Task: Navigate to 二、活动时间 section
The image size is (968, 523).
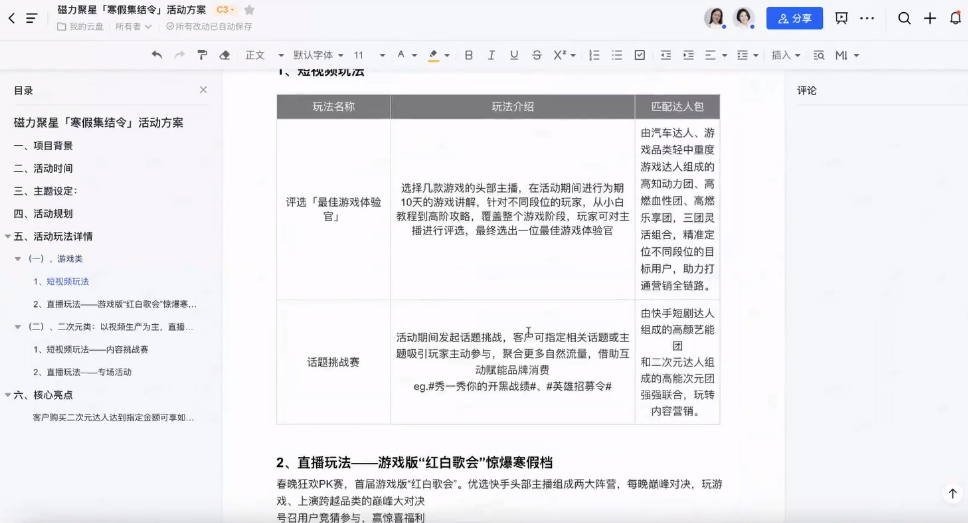Action: click(43, 169)
